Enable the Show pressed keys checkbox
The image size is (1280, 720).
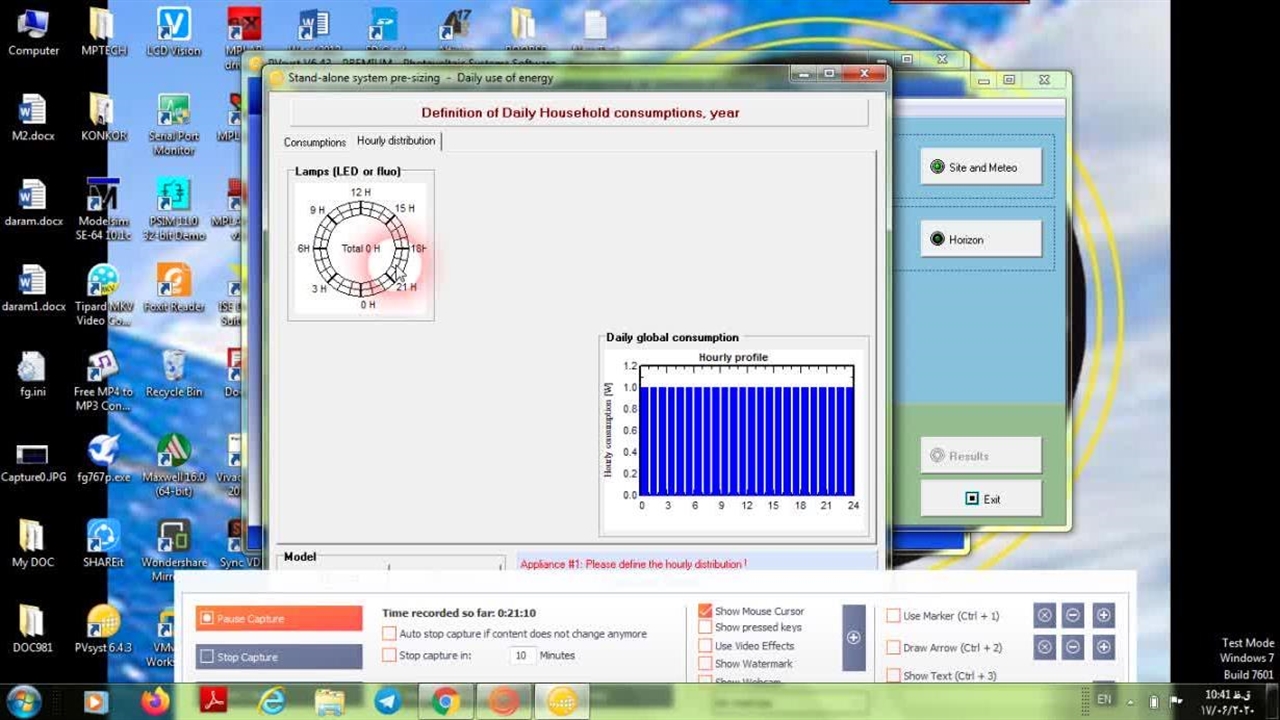pyautogui.click(x=706, y=628)
